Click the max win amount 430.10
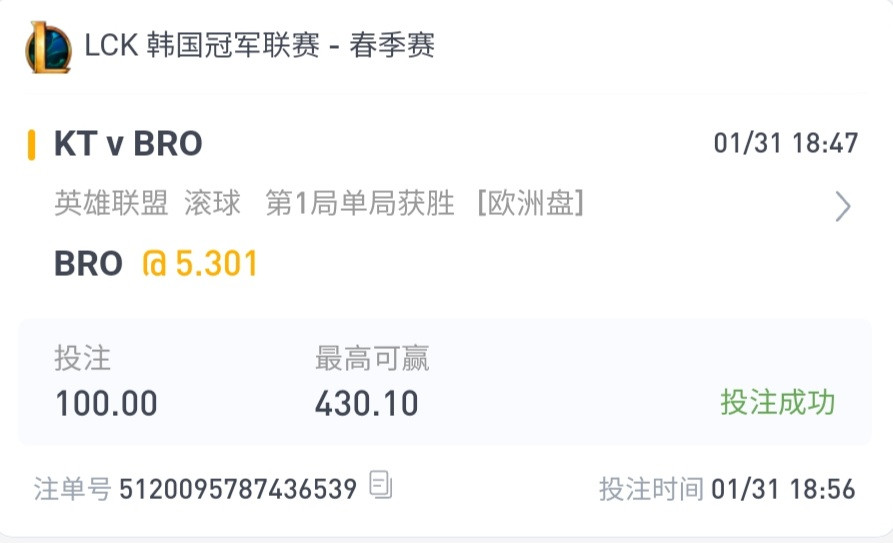893x543 pixels. [x=367, y=403]
